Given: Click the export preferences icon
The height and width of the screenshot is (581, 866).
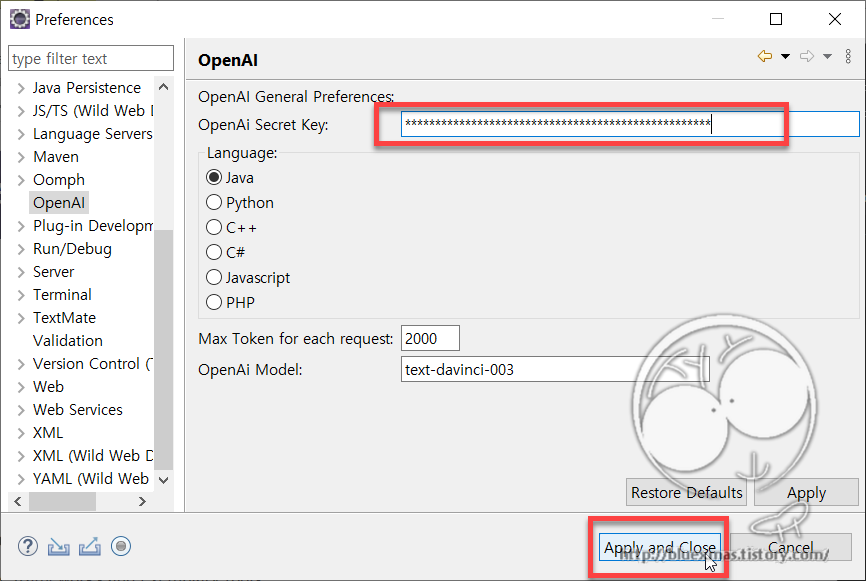Looking at the screenshot, I should tap(89, 546).
